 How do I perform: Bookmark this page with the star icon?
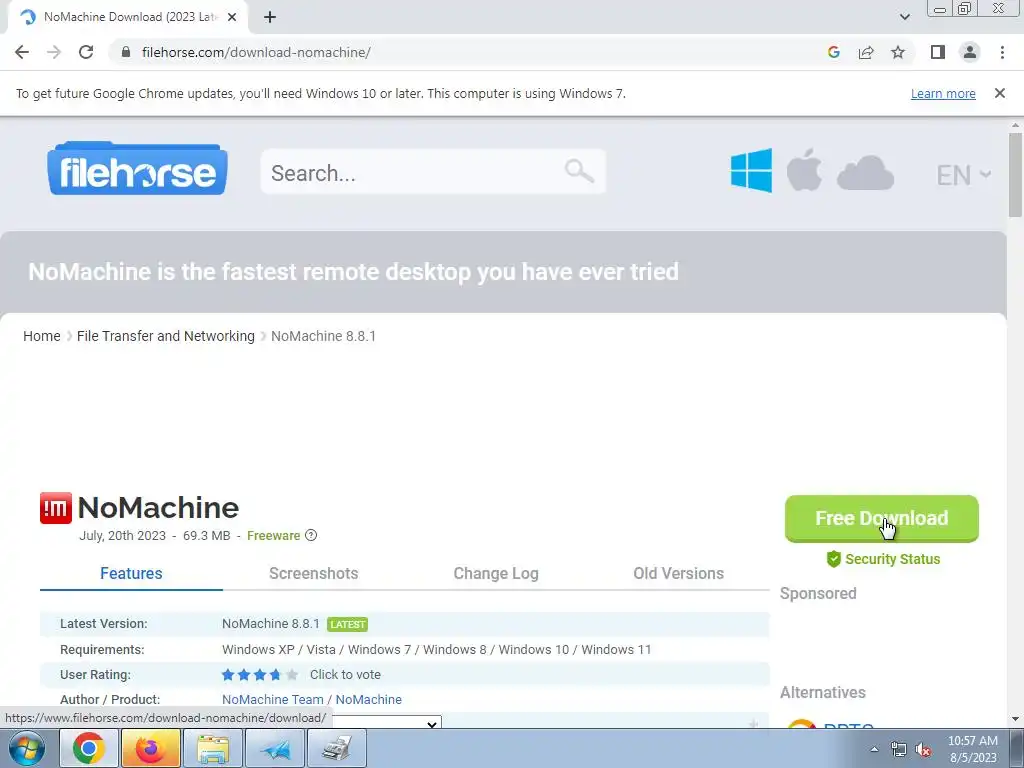coord(898,52)
